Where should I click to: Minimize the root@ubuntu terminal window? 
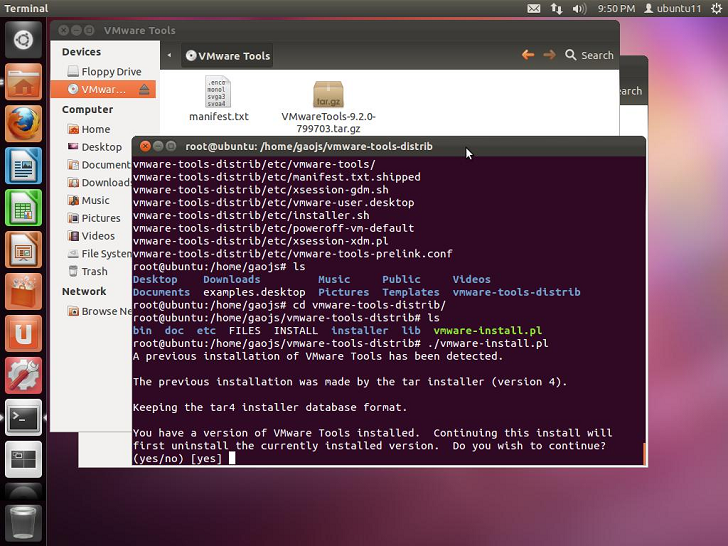158,146
